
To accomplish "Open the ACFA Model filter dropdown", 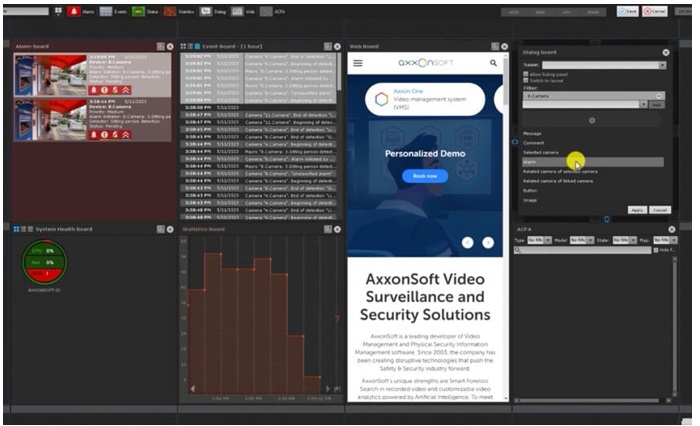I will (582, 240).
